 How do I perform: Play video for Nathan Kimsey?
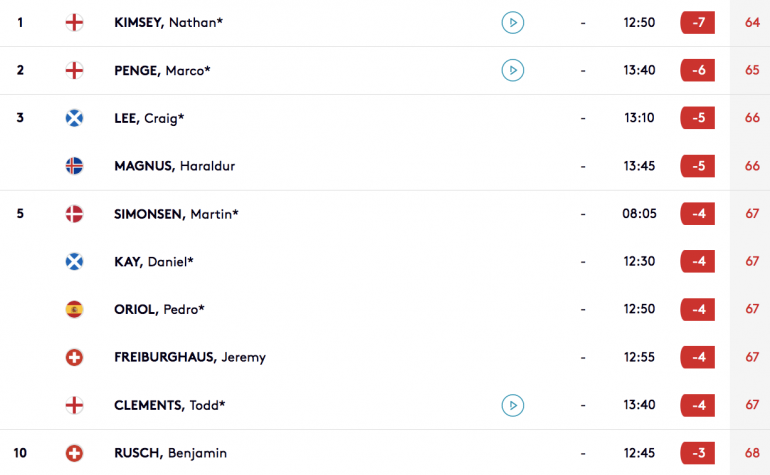(512, 23)
